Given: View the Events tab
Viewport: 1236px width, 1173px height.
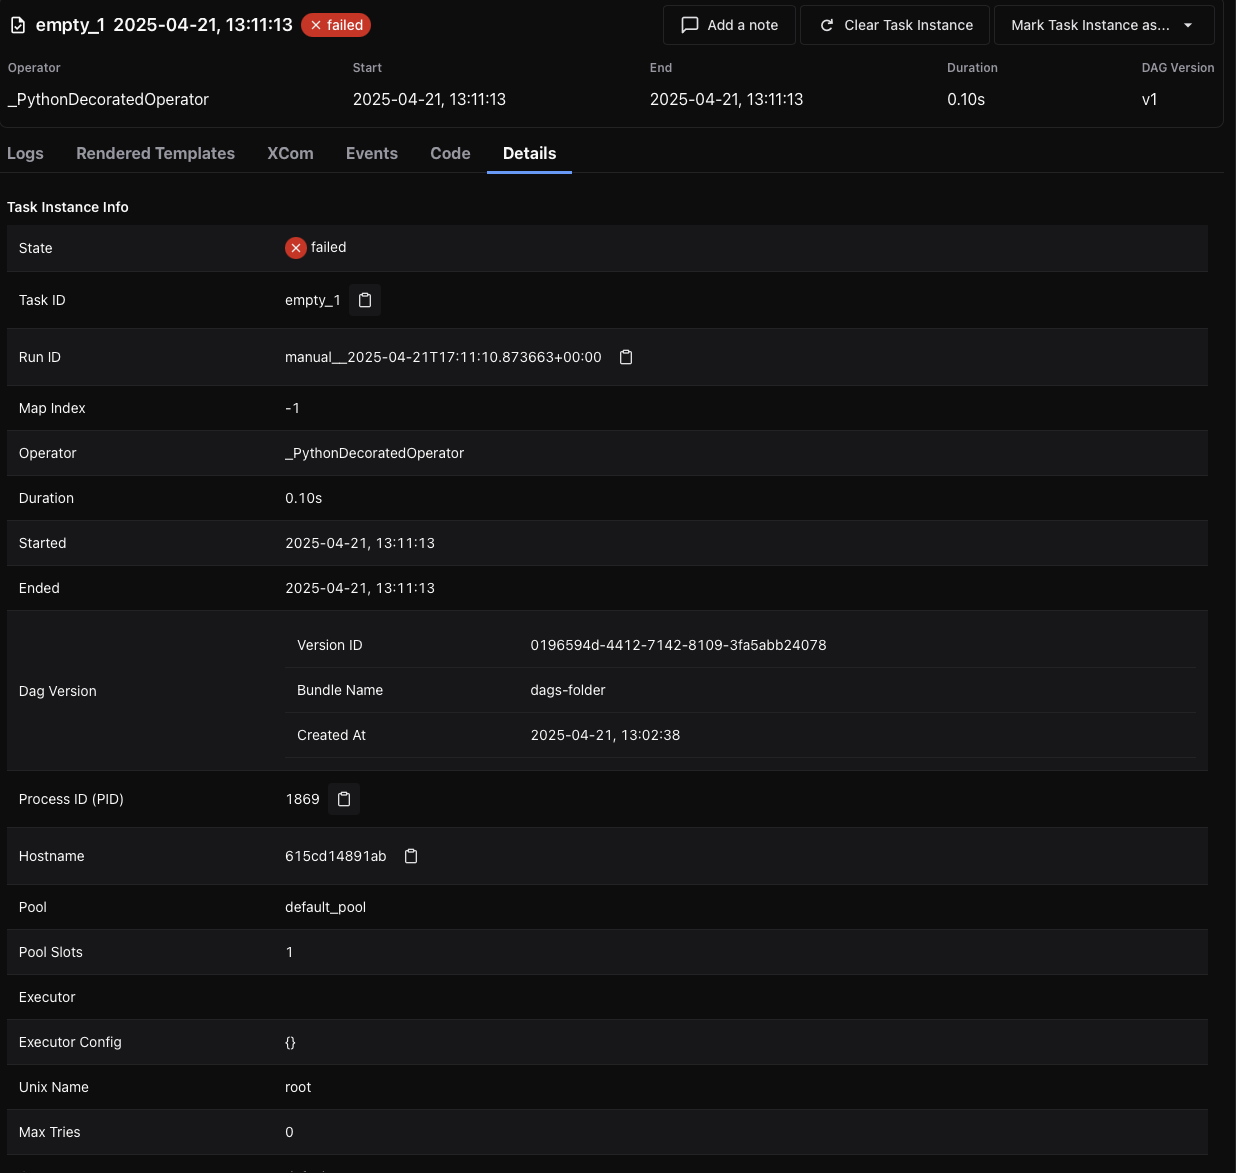Looking at the screenshot, I should tap(372, 153).
